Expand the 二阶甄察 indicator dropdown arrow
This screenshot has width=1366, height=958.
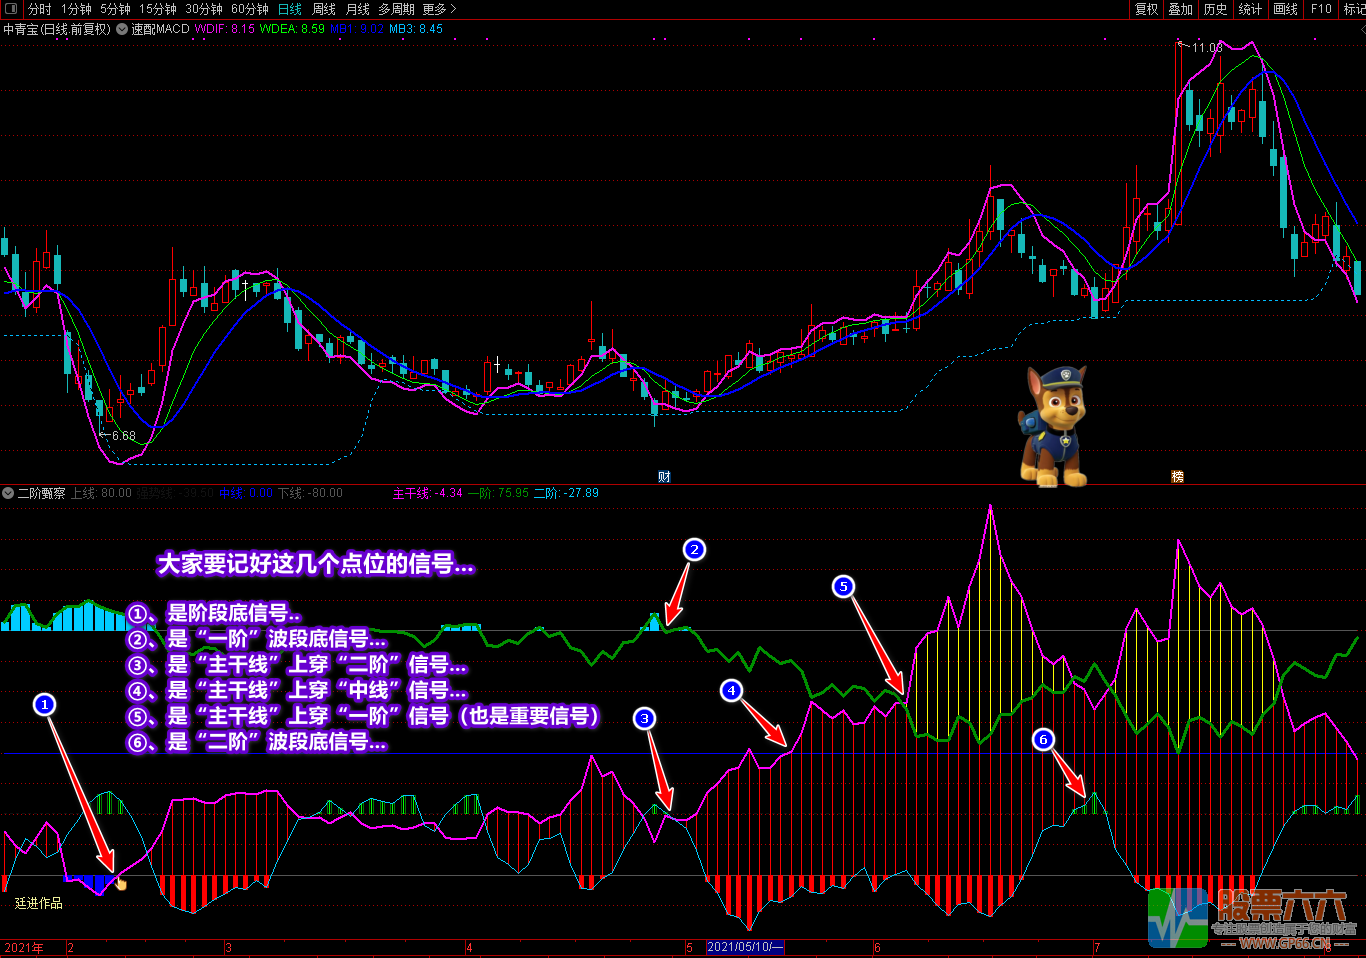pyautogui.click(x=8, y=493)
